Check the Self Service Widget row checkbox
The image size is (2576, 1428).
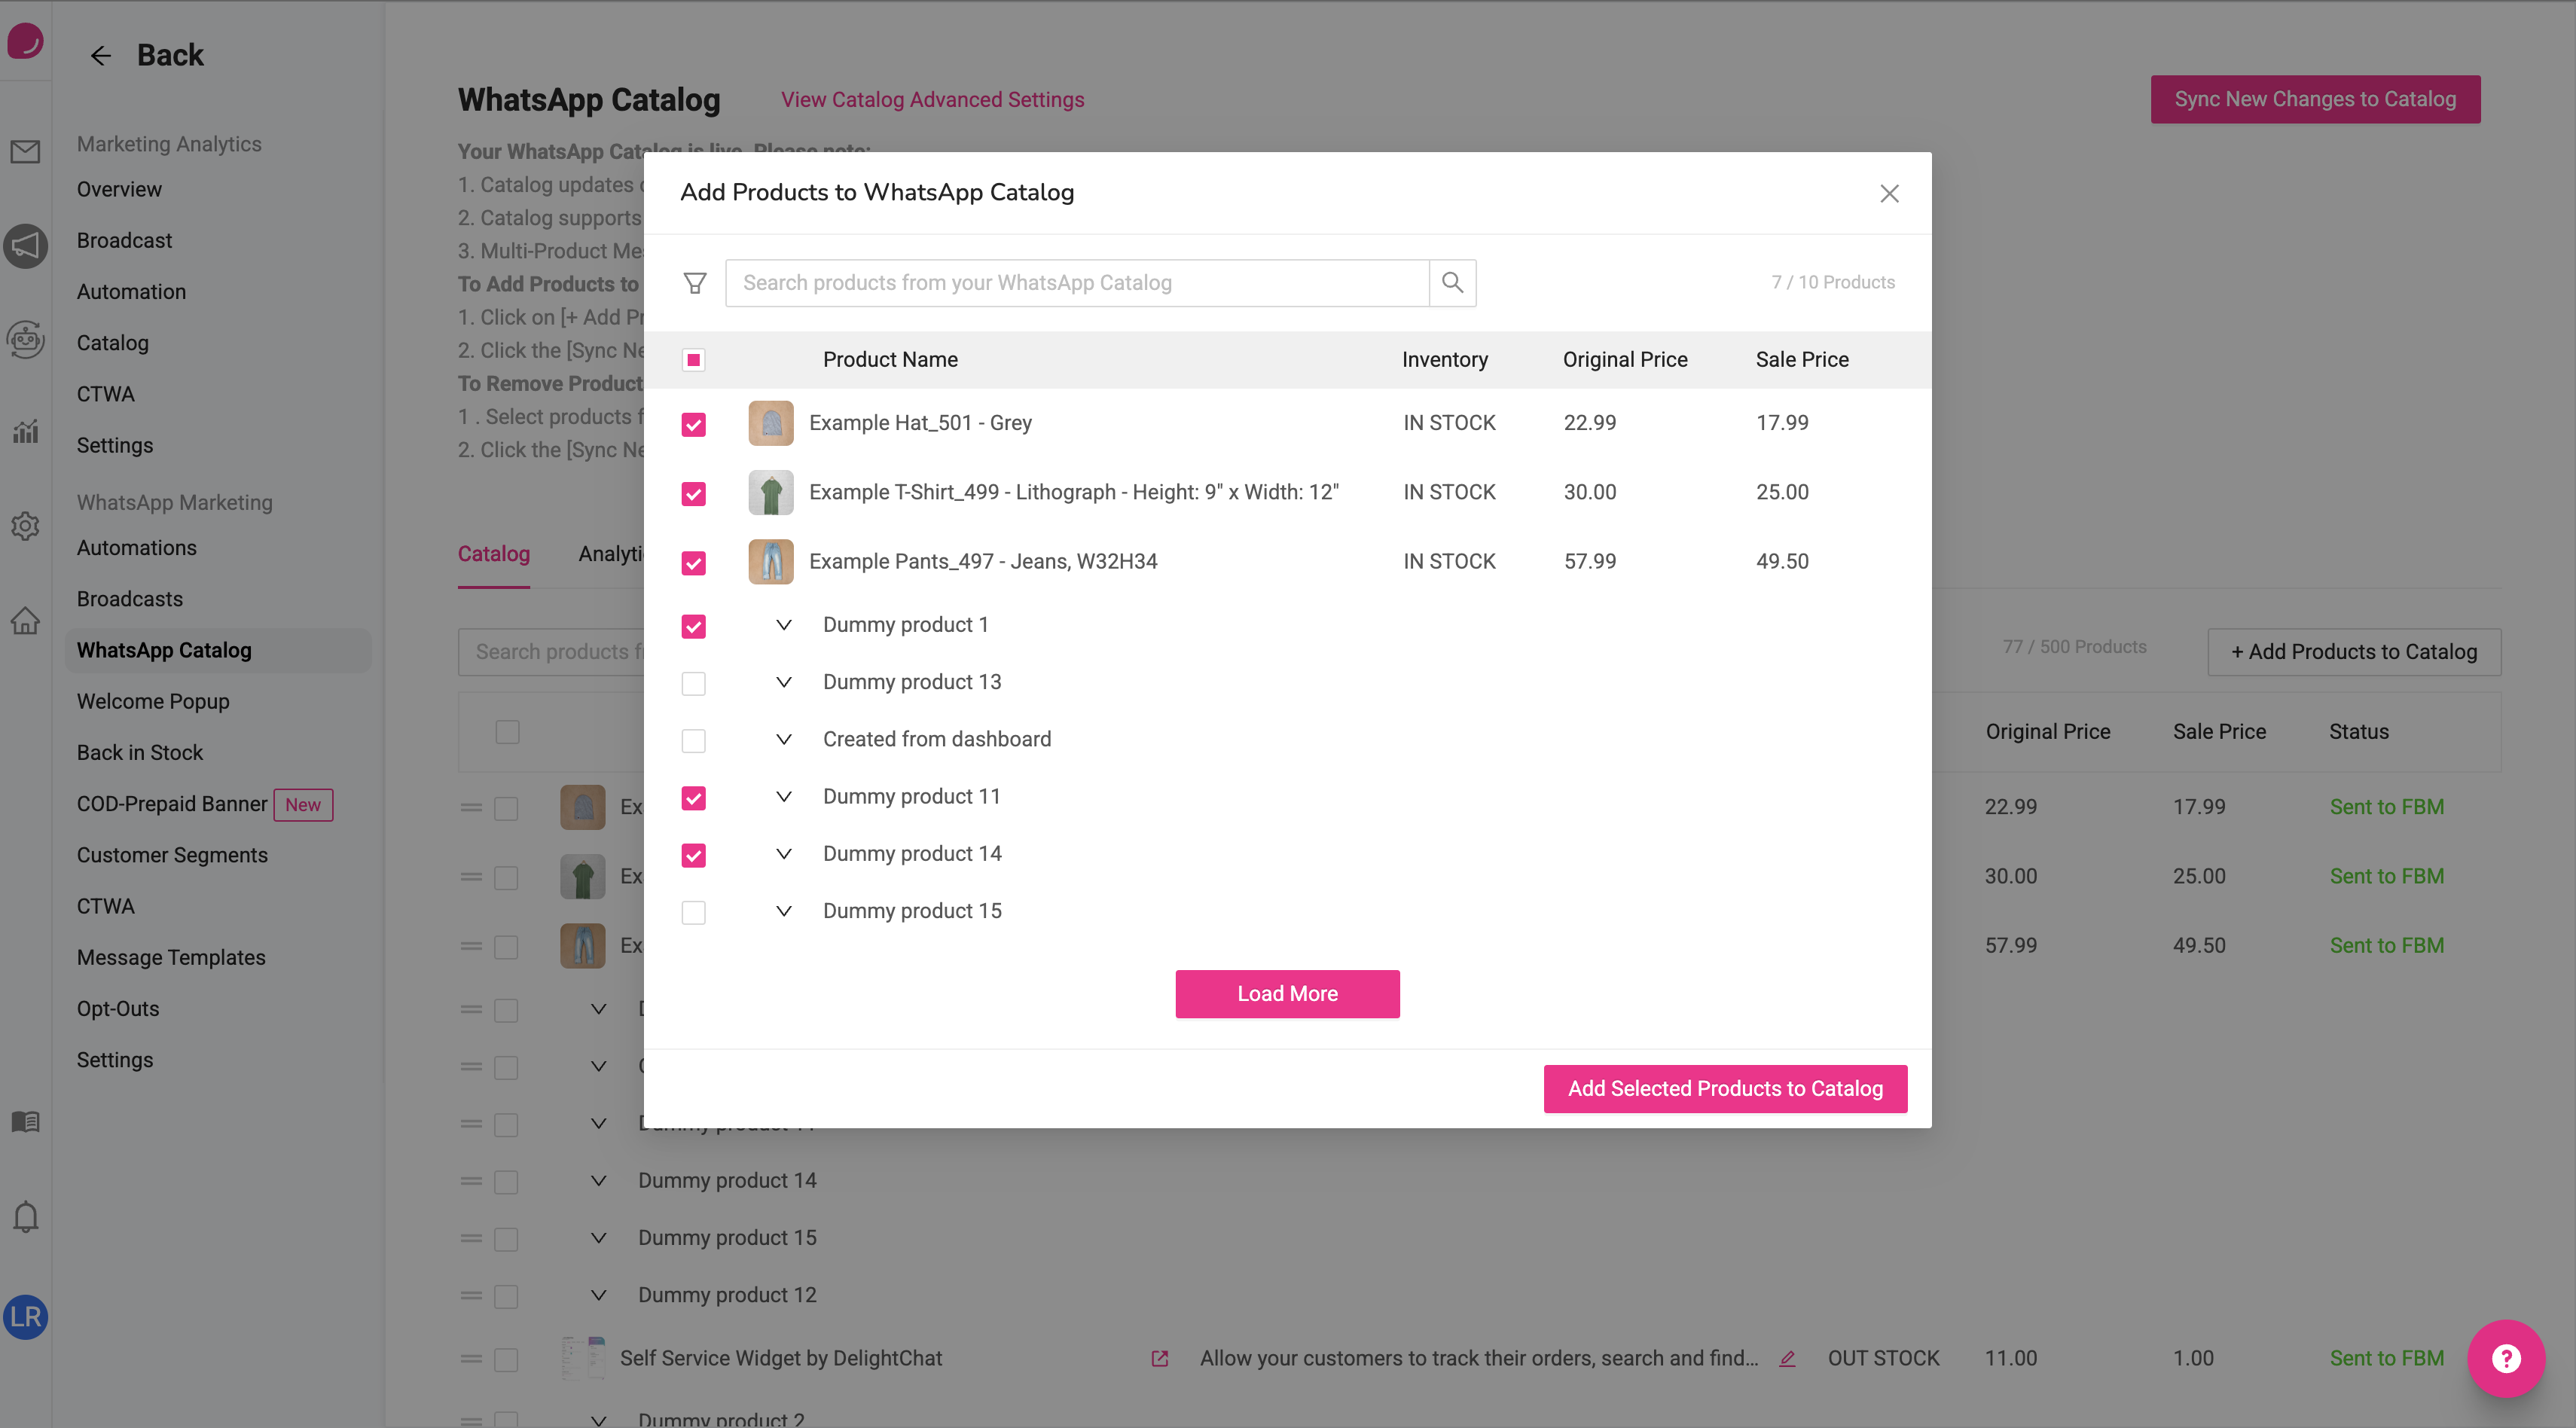point(507,1360)
